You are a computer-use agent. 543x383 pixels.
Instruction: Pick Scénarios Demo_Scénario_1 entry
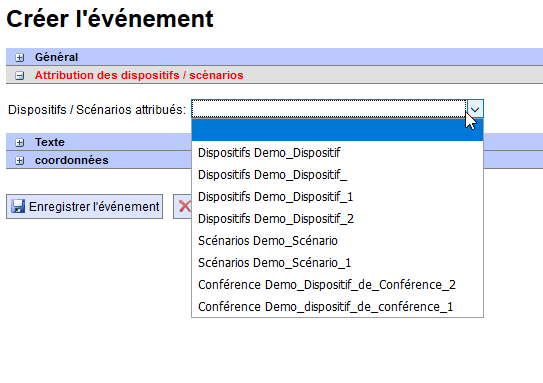[337, 262]
